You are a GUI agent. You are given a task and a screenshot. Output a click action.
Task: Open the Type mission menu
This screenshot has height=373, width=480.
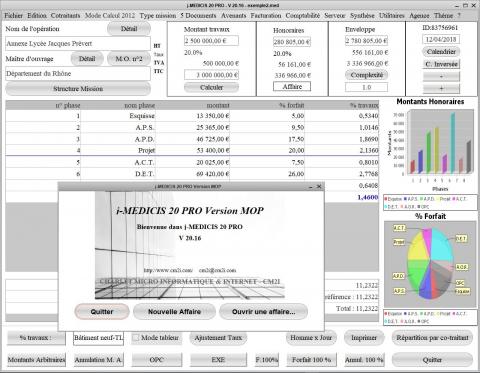[x=158, y=16]
